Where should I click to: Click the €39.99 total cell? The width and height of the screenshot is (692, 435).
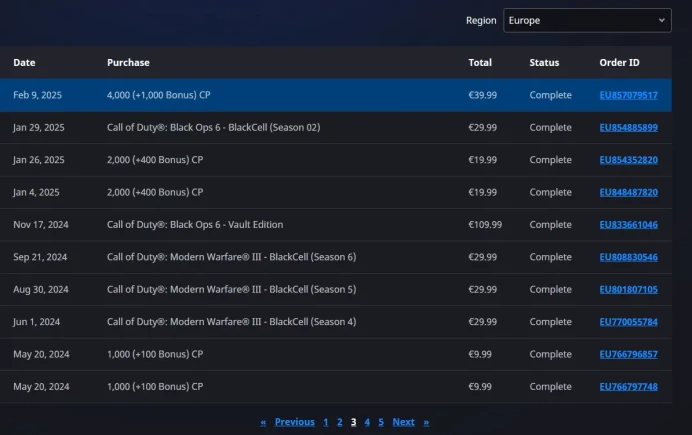[x=482, y=95]
